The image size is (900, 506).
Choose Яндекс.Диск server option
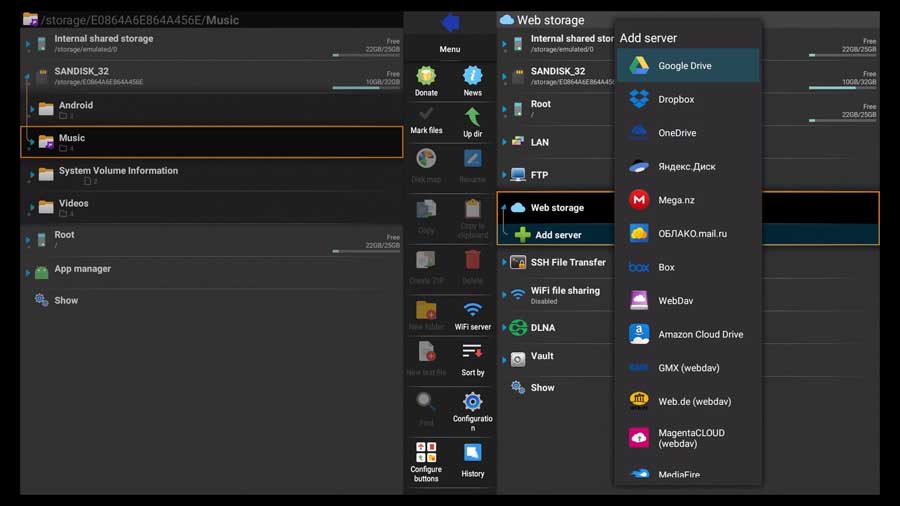688,166
